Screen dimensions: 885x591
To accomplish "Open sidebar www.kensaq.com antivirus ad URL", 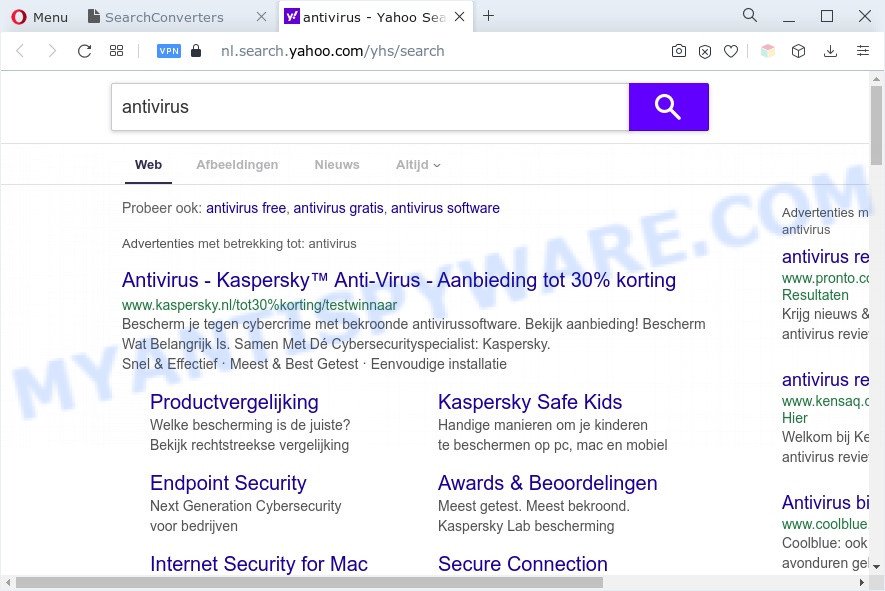I will 825,401.
